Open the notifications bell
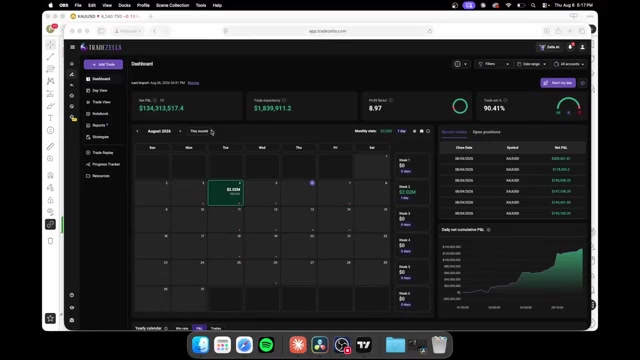 click(571, 47)
